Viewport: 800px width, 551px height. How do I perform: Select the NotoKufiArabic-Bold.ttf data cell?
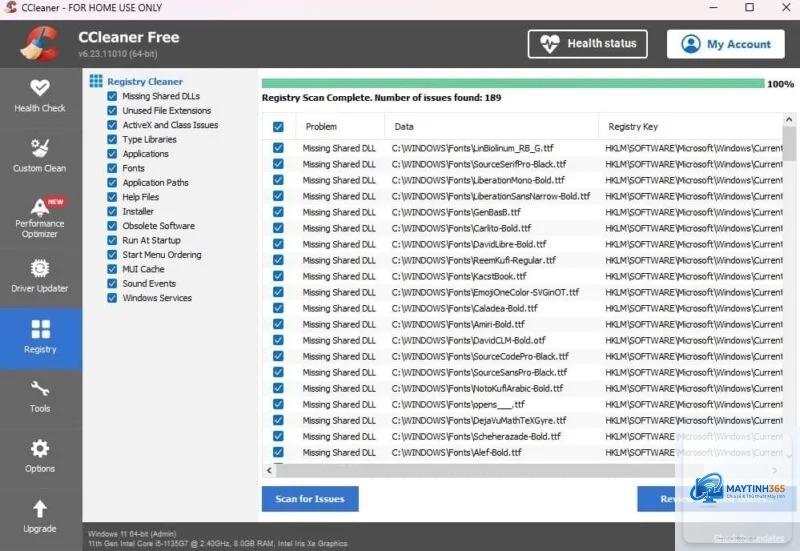[478, 388]
